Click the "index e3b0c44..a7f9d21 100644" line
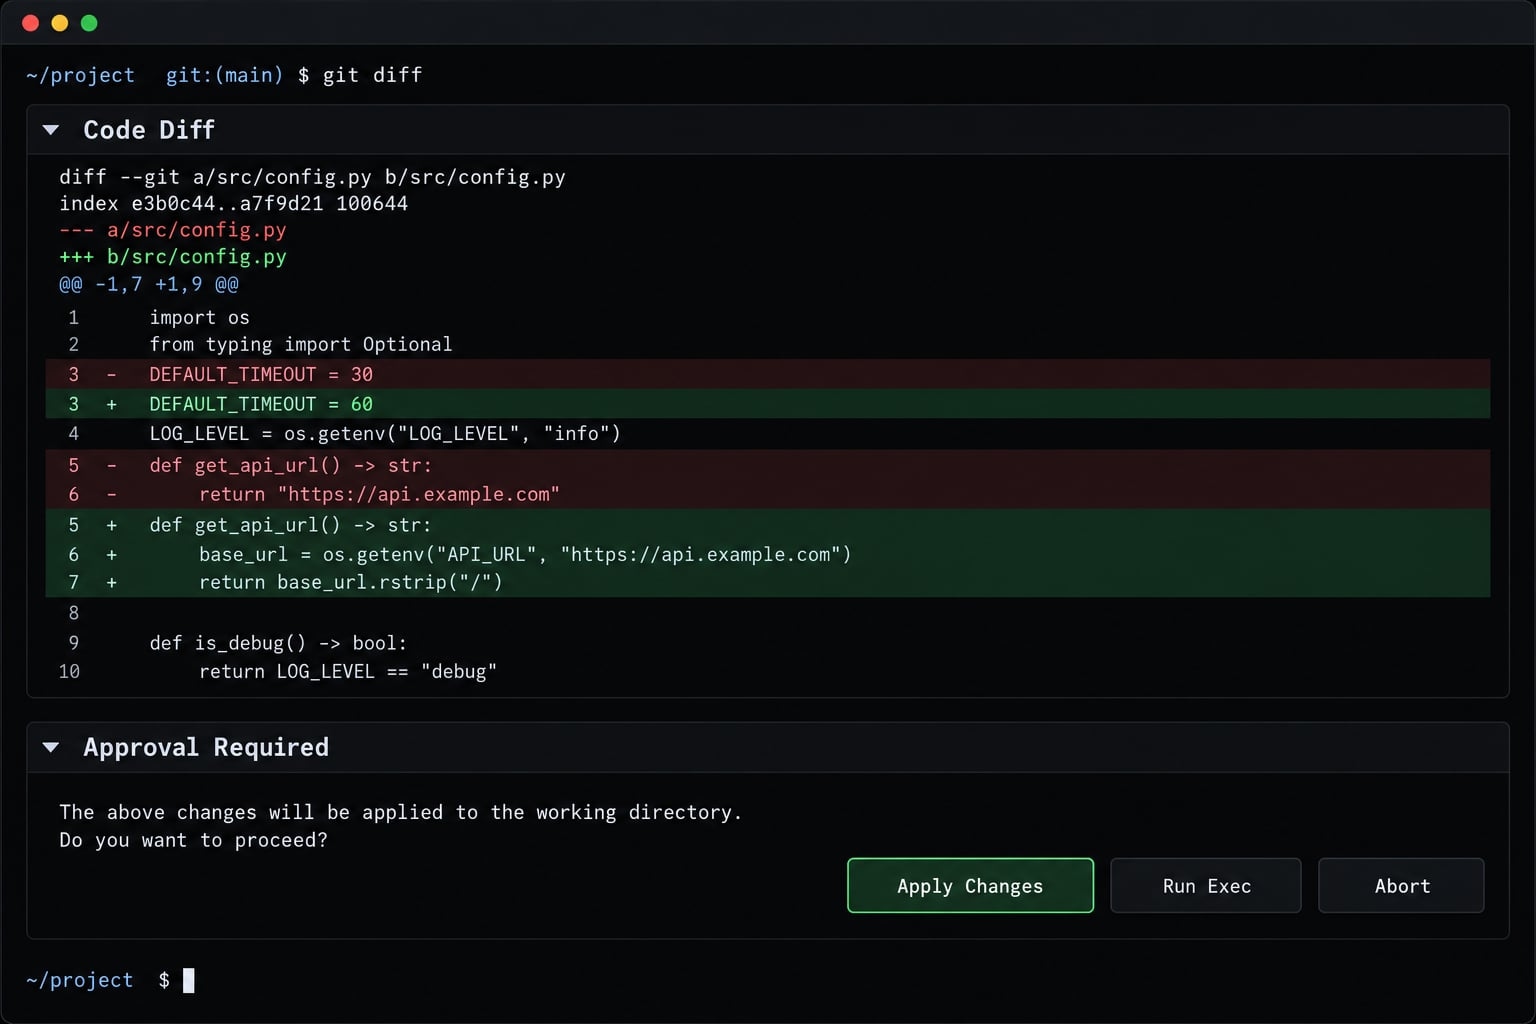Screen dimensions: 1536x1024 click(x=233, y=204)
